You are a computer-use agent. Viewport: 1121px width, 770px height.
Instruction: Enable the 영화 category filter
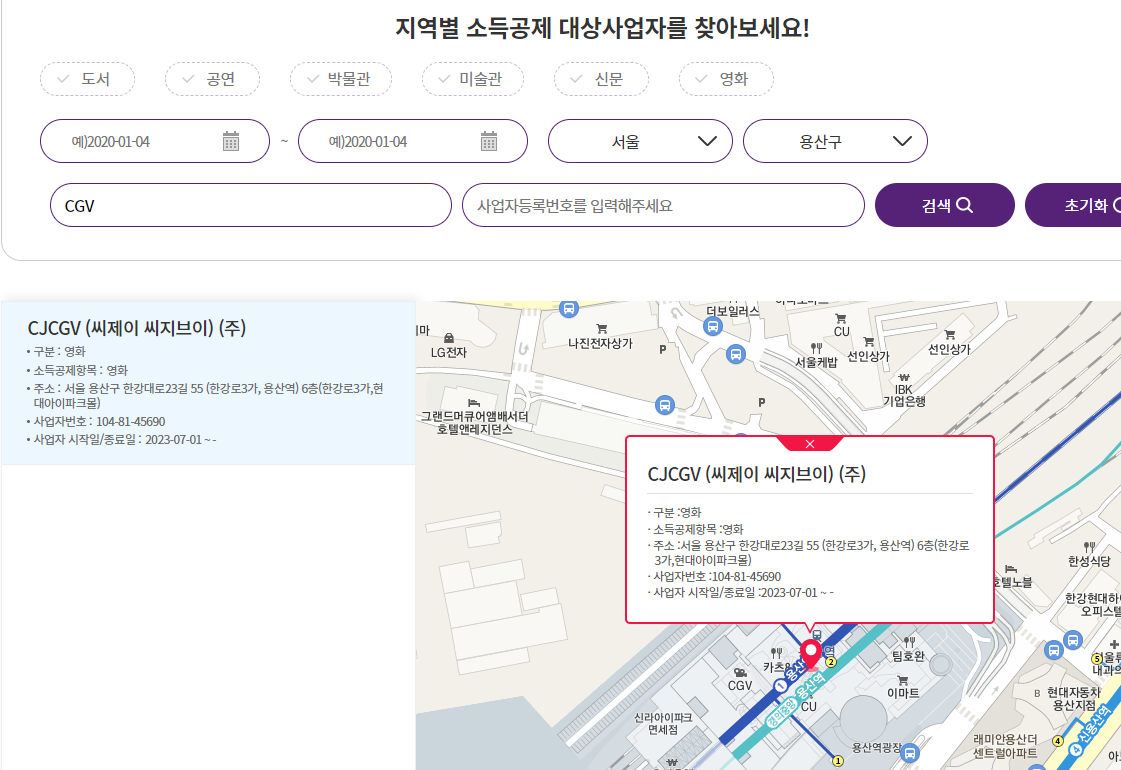click(x=726, y=79)
